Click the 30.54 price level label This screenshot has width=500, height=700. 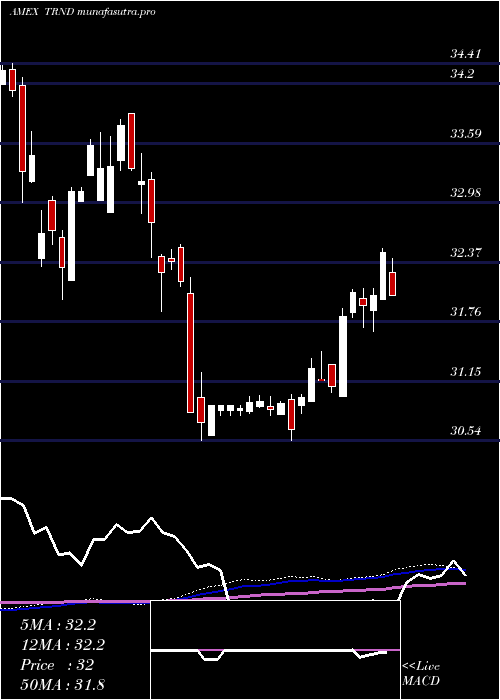click(466, 431)
